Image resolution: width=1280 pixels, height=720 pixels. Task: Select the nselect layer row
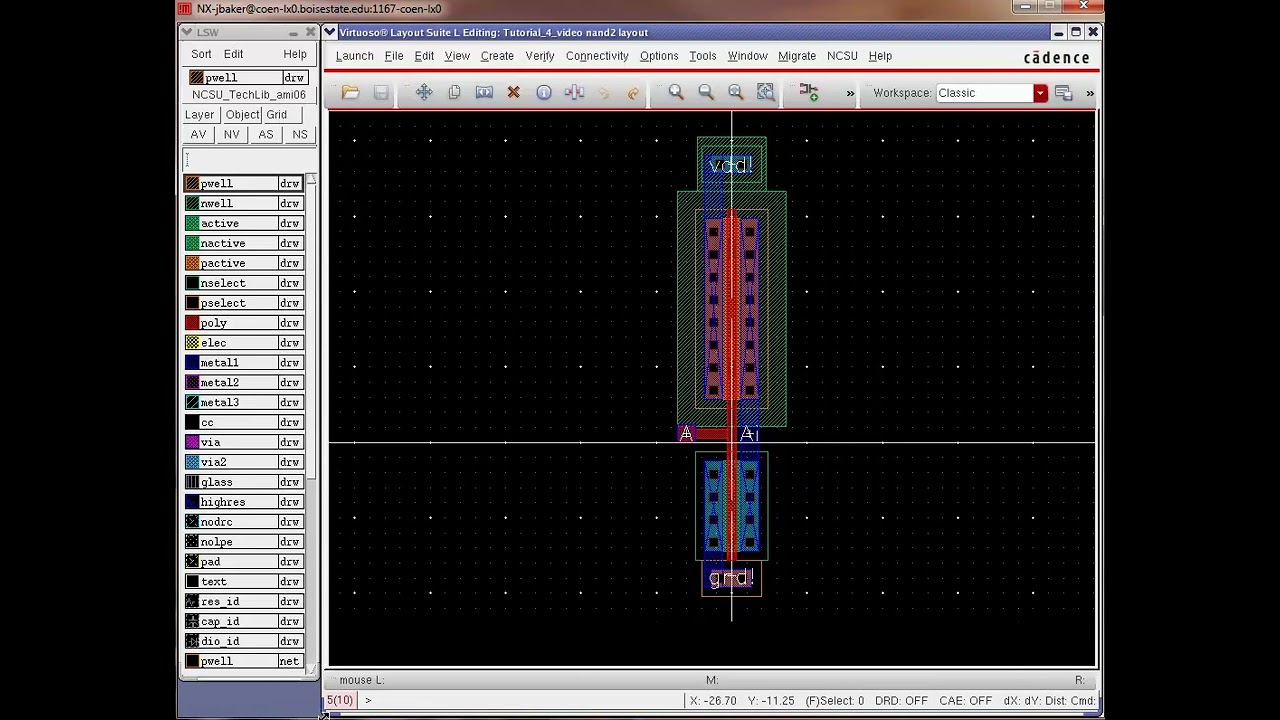(244, 283)
